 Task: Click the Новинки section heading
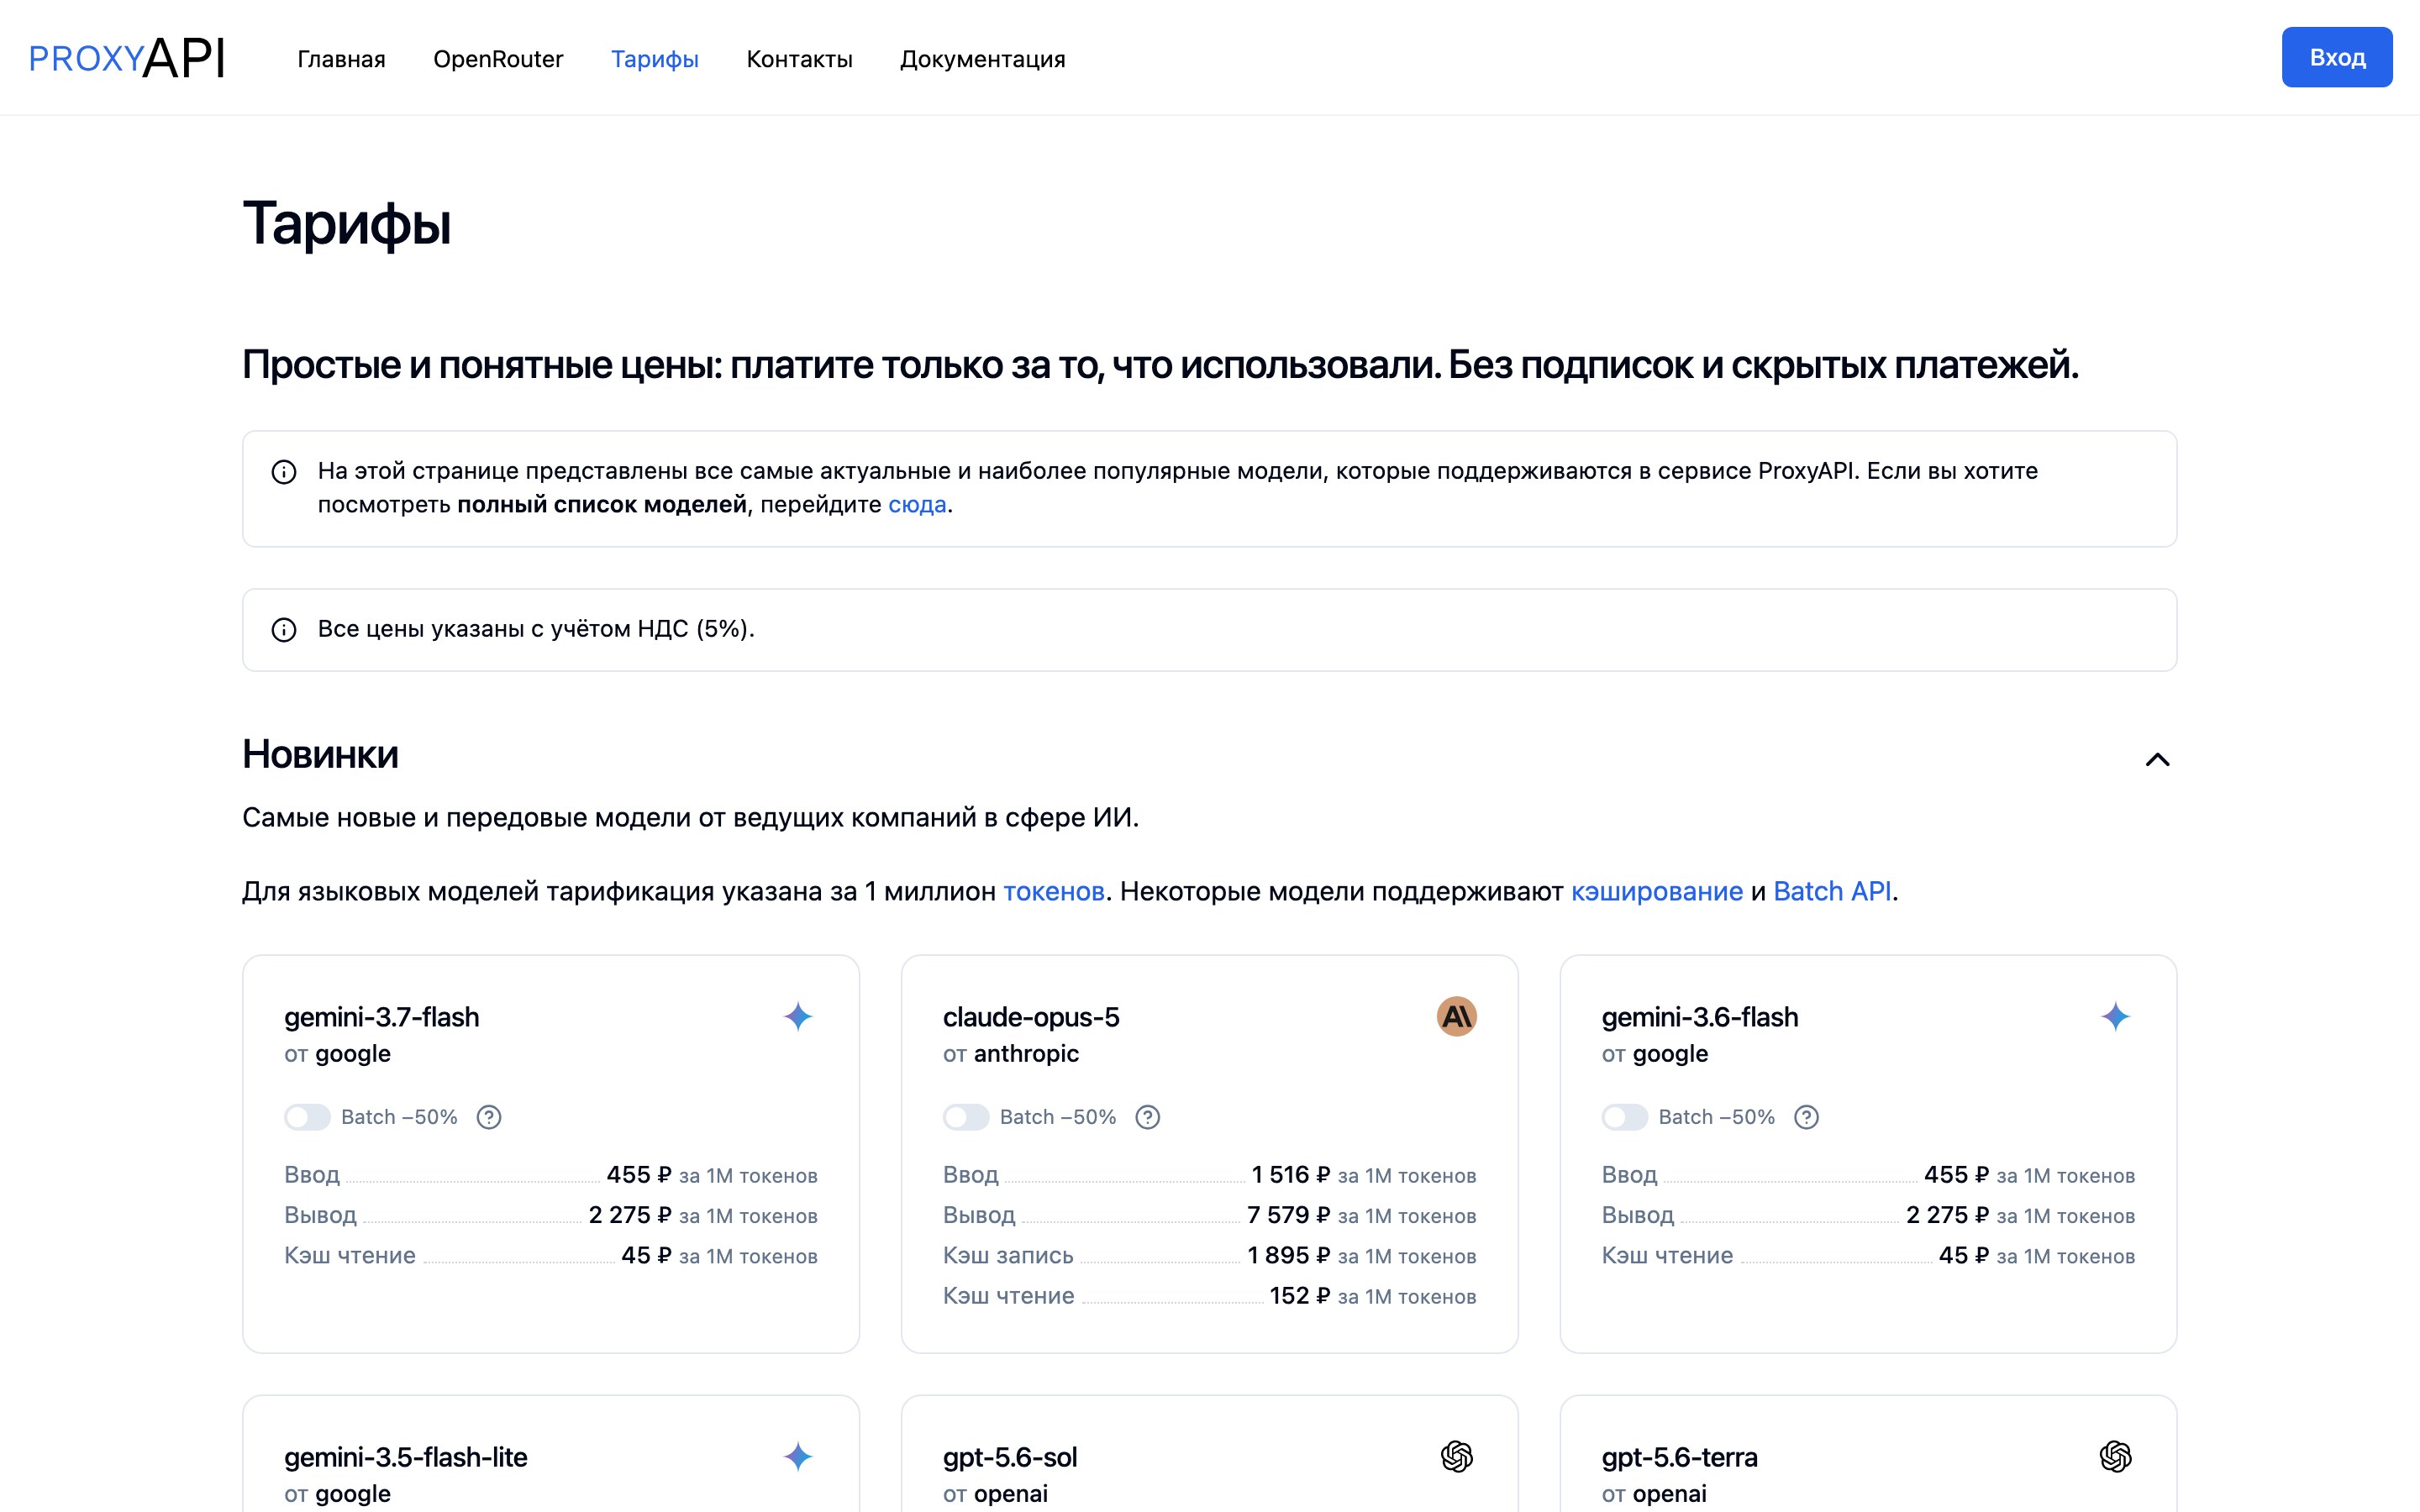(x=320, y=754)
